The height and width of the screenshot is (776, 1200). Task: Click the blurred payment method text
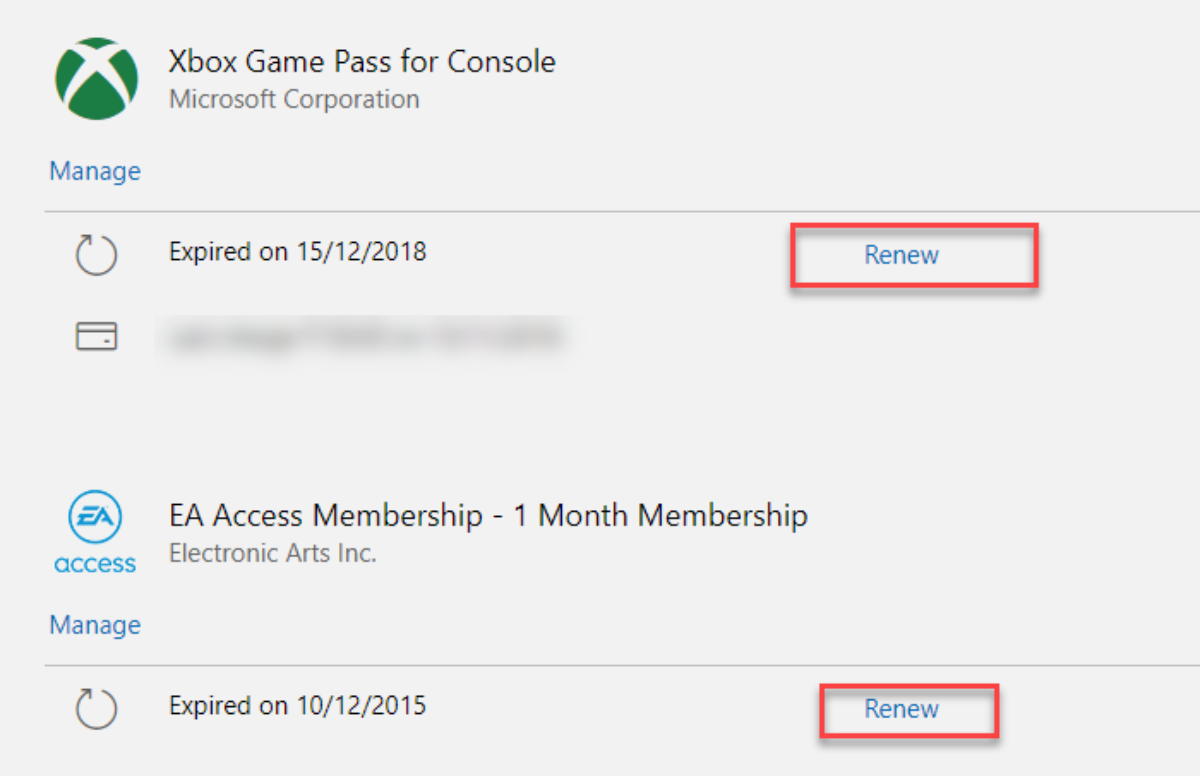(x=365, y=337)
